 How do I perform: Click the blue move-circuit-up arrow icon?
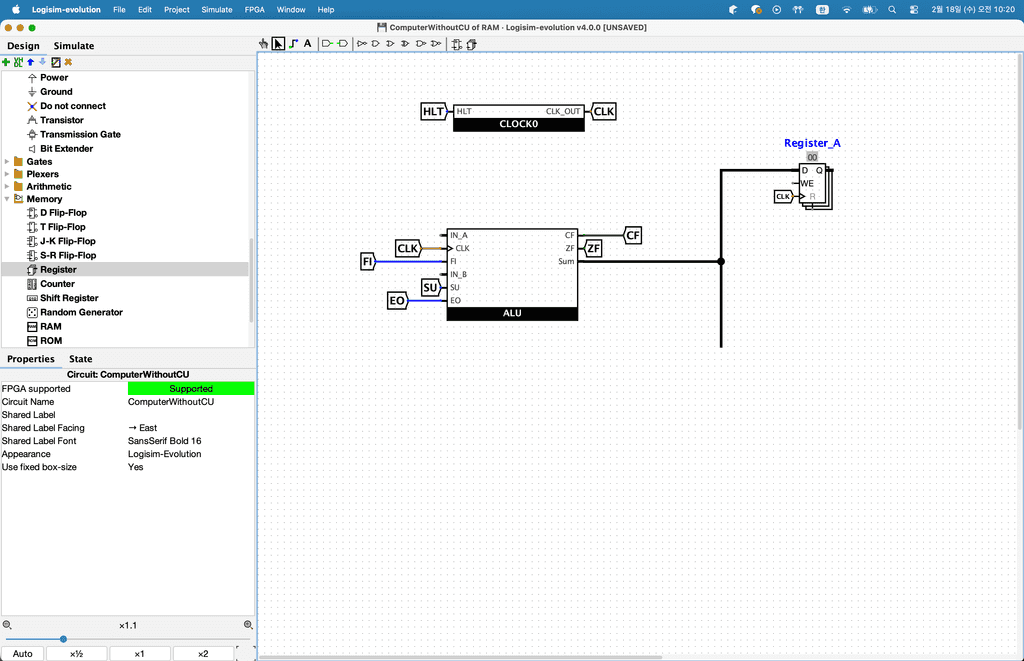point(30,62)
